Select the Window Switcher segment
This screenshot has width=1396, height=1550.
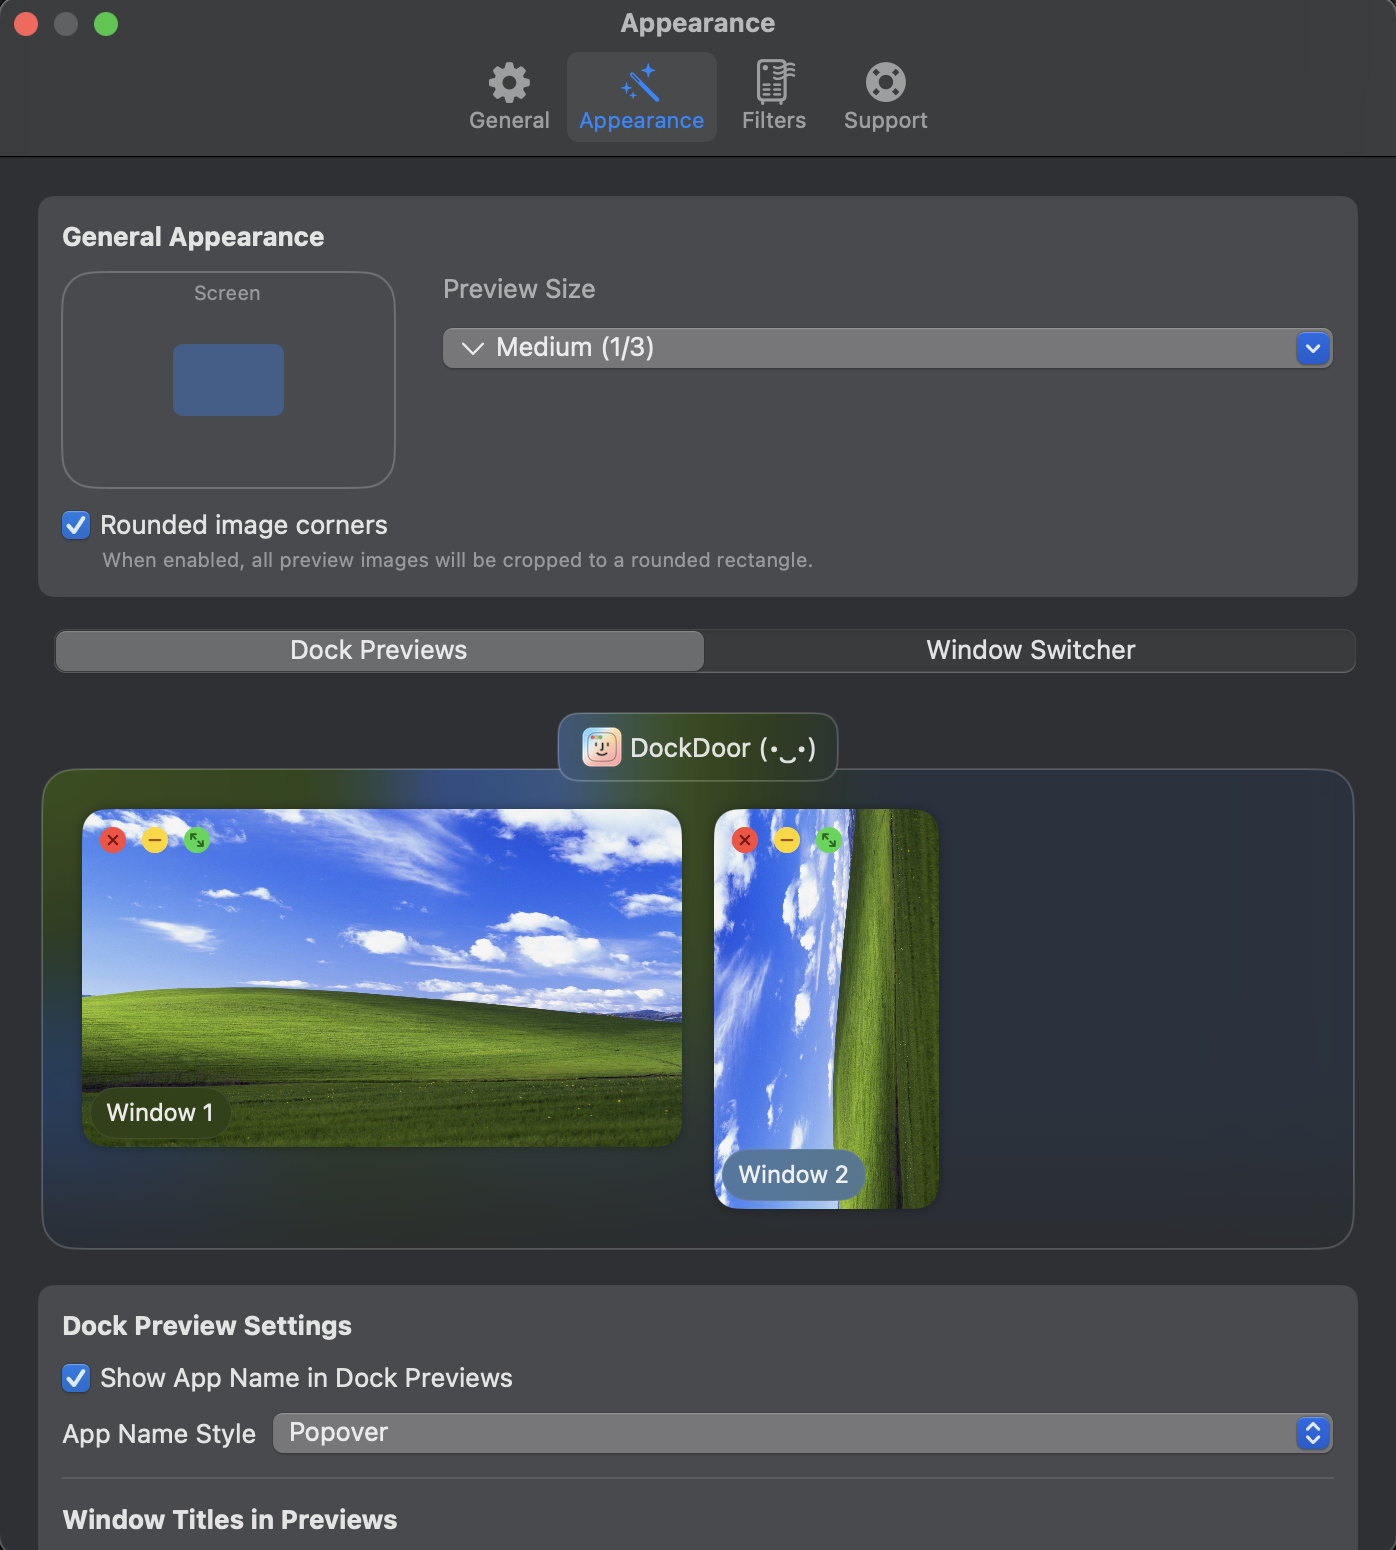coord(1030,651)
